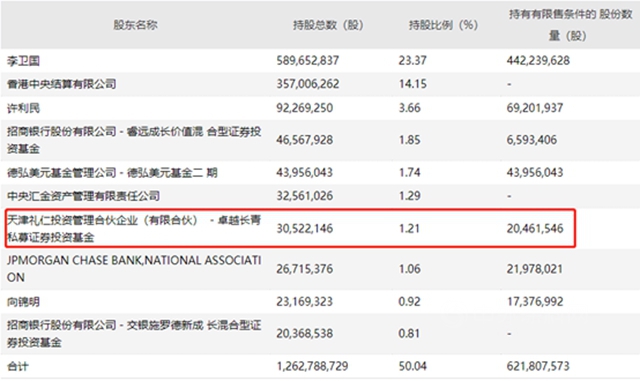Screen dimensions: 640x381
Task: Select the value 357,006,262
Action: 308,84
